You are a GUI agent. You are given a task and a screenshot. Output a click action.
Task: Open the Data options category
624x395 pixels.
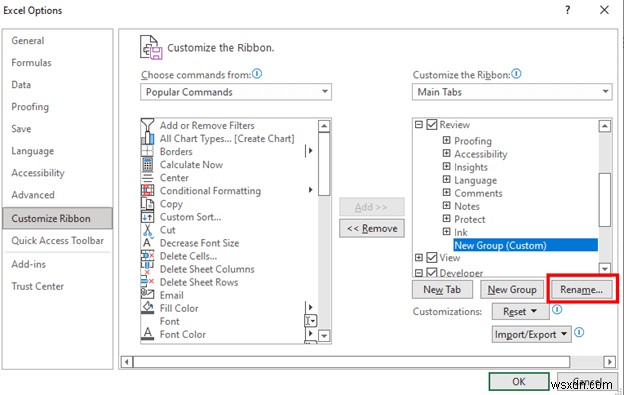click(21, 85)
